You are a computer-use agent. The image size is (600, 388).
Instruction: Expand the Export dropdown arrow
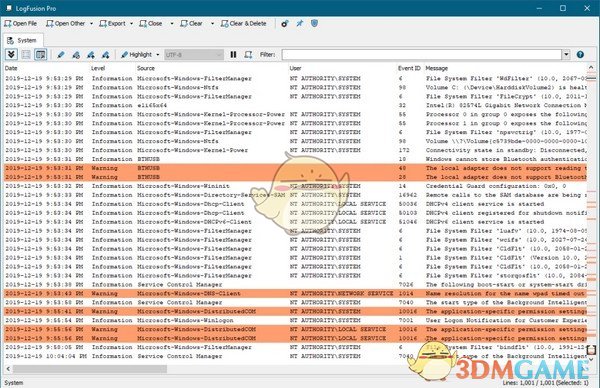pos(132,24)
